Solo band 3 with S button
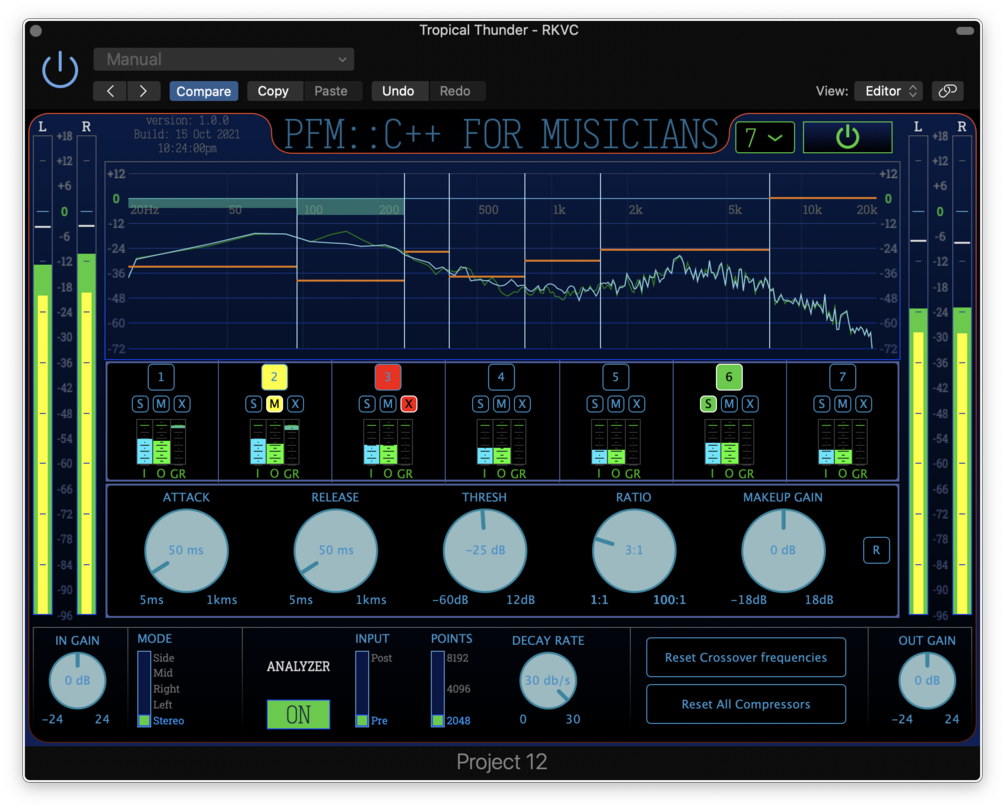This screenshot has width=1005, height=809. pos(367,404)
